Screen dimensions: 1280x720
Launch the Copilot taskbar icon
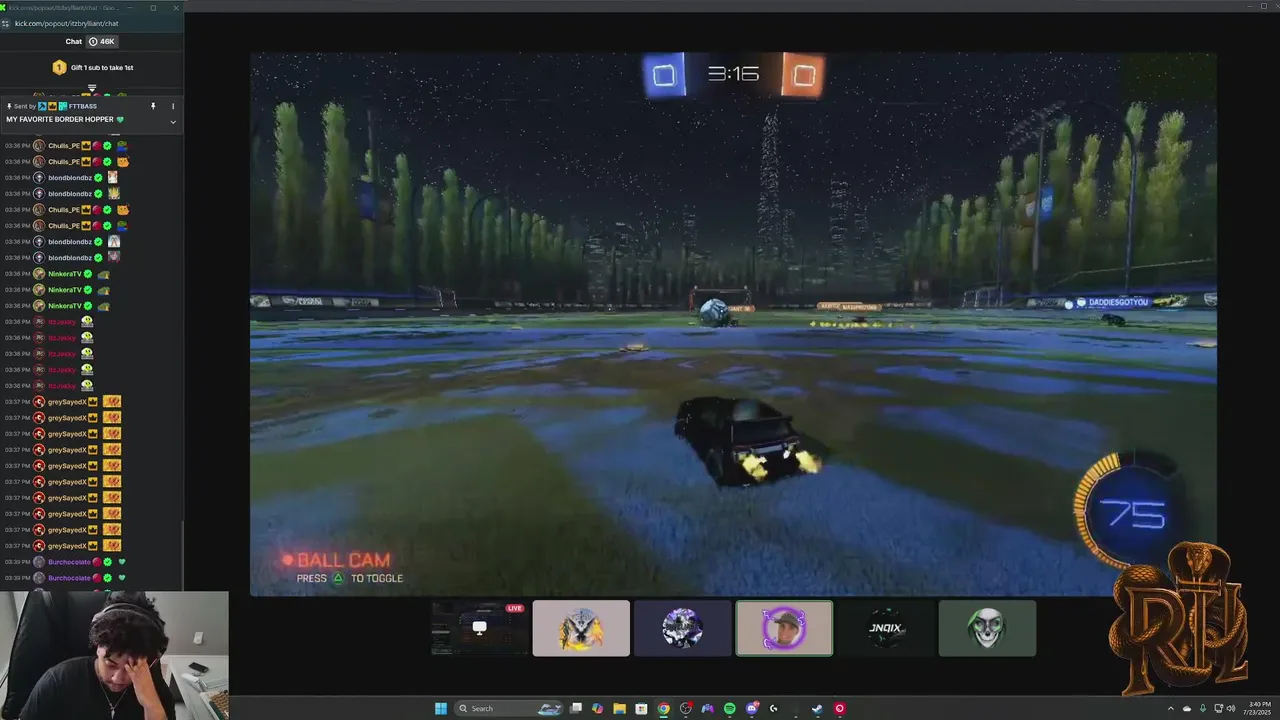coord(597,708)
